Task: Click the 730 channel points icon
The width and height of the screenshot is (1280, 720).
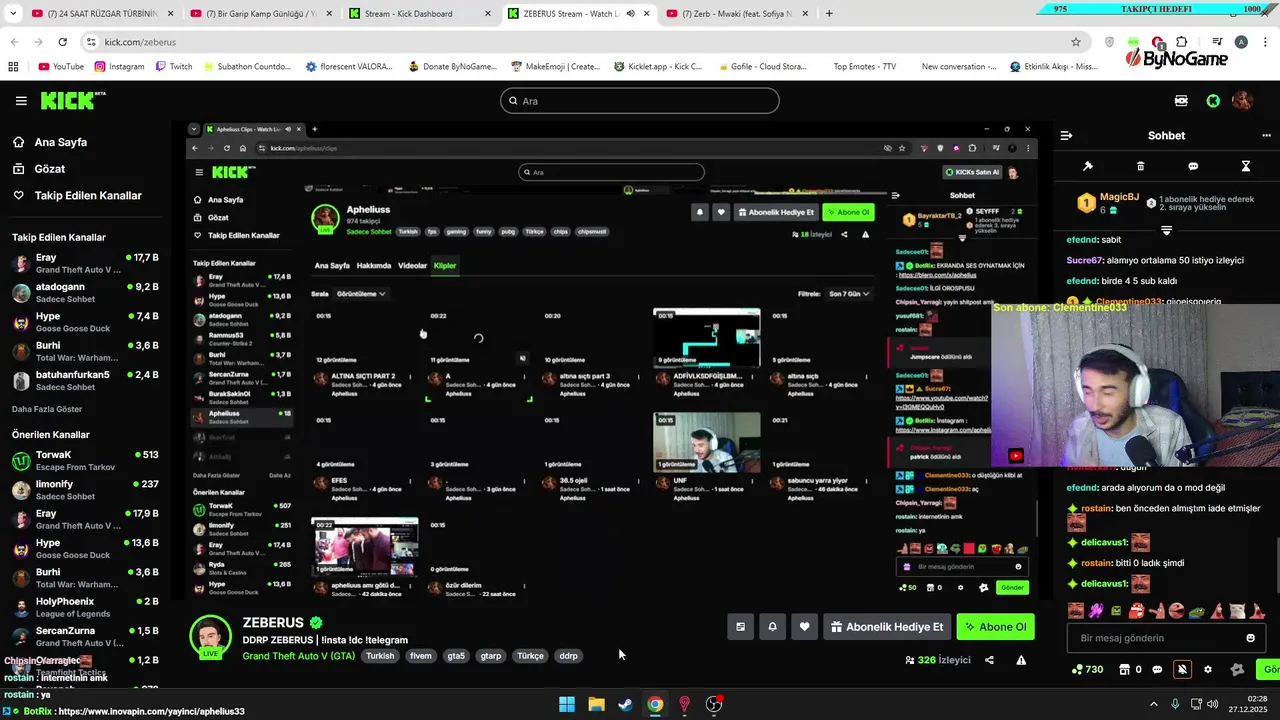Action: (x=1087, y=669)
